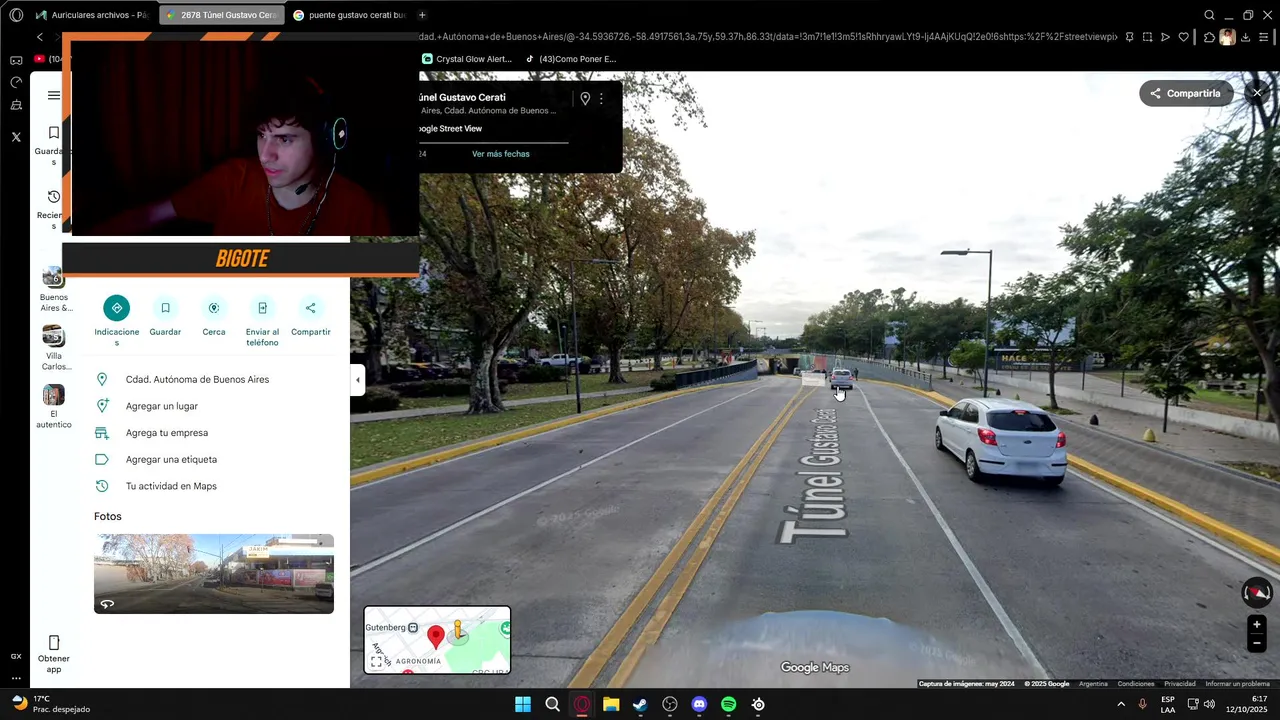Viewport: 1280px width, 720px height.
Task: Open a new browser tab
Action: (422, 15)
